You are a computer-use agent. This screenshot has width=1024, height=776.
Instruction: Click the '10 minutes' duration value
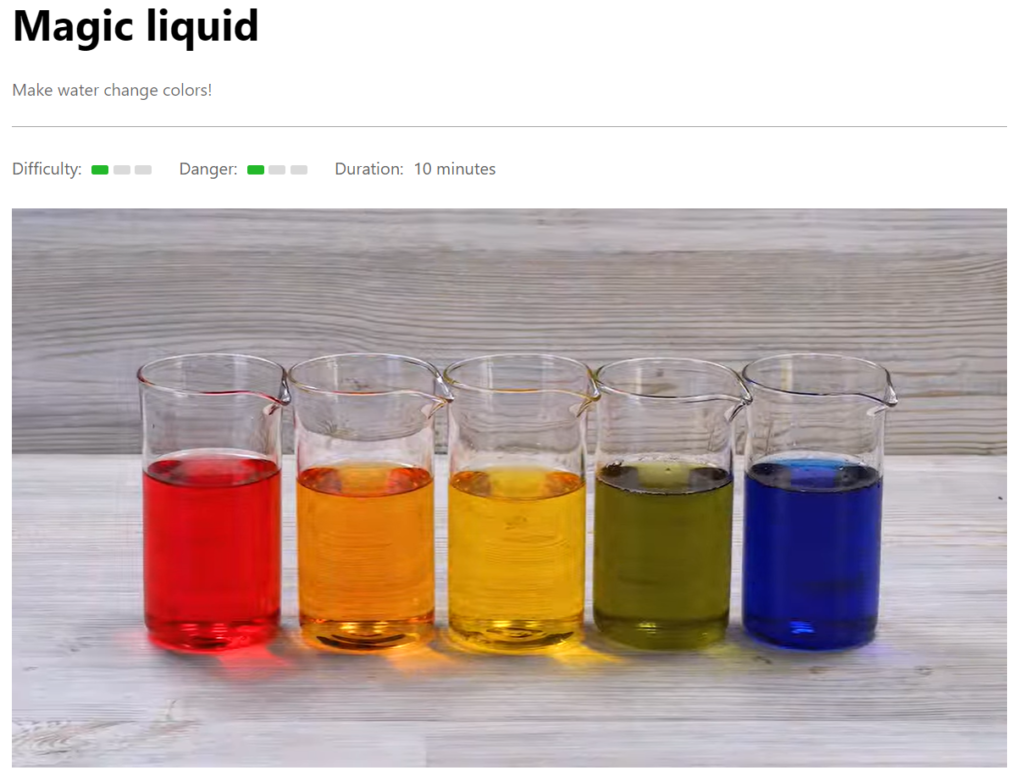[x=455, y=169]
